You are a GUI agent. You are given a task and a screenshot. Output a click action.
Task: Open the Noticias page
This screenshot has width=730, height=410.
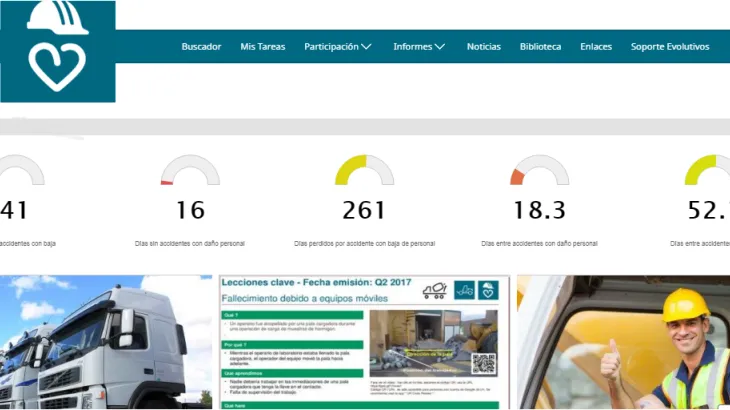[x=484, y=47]
